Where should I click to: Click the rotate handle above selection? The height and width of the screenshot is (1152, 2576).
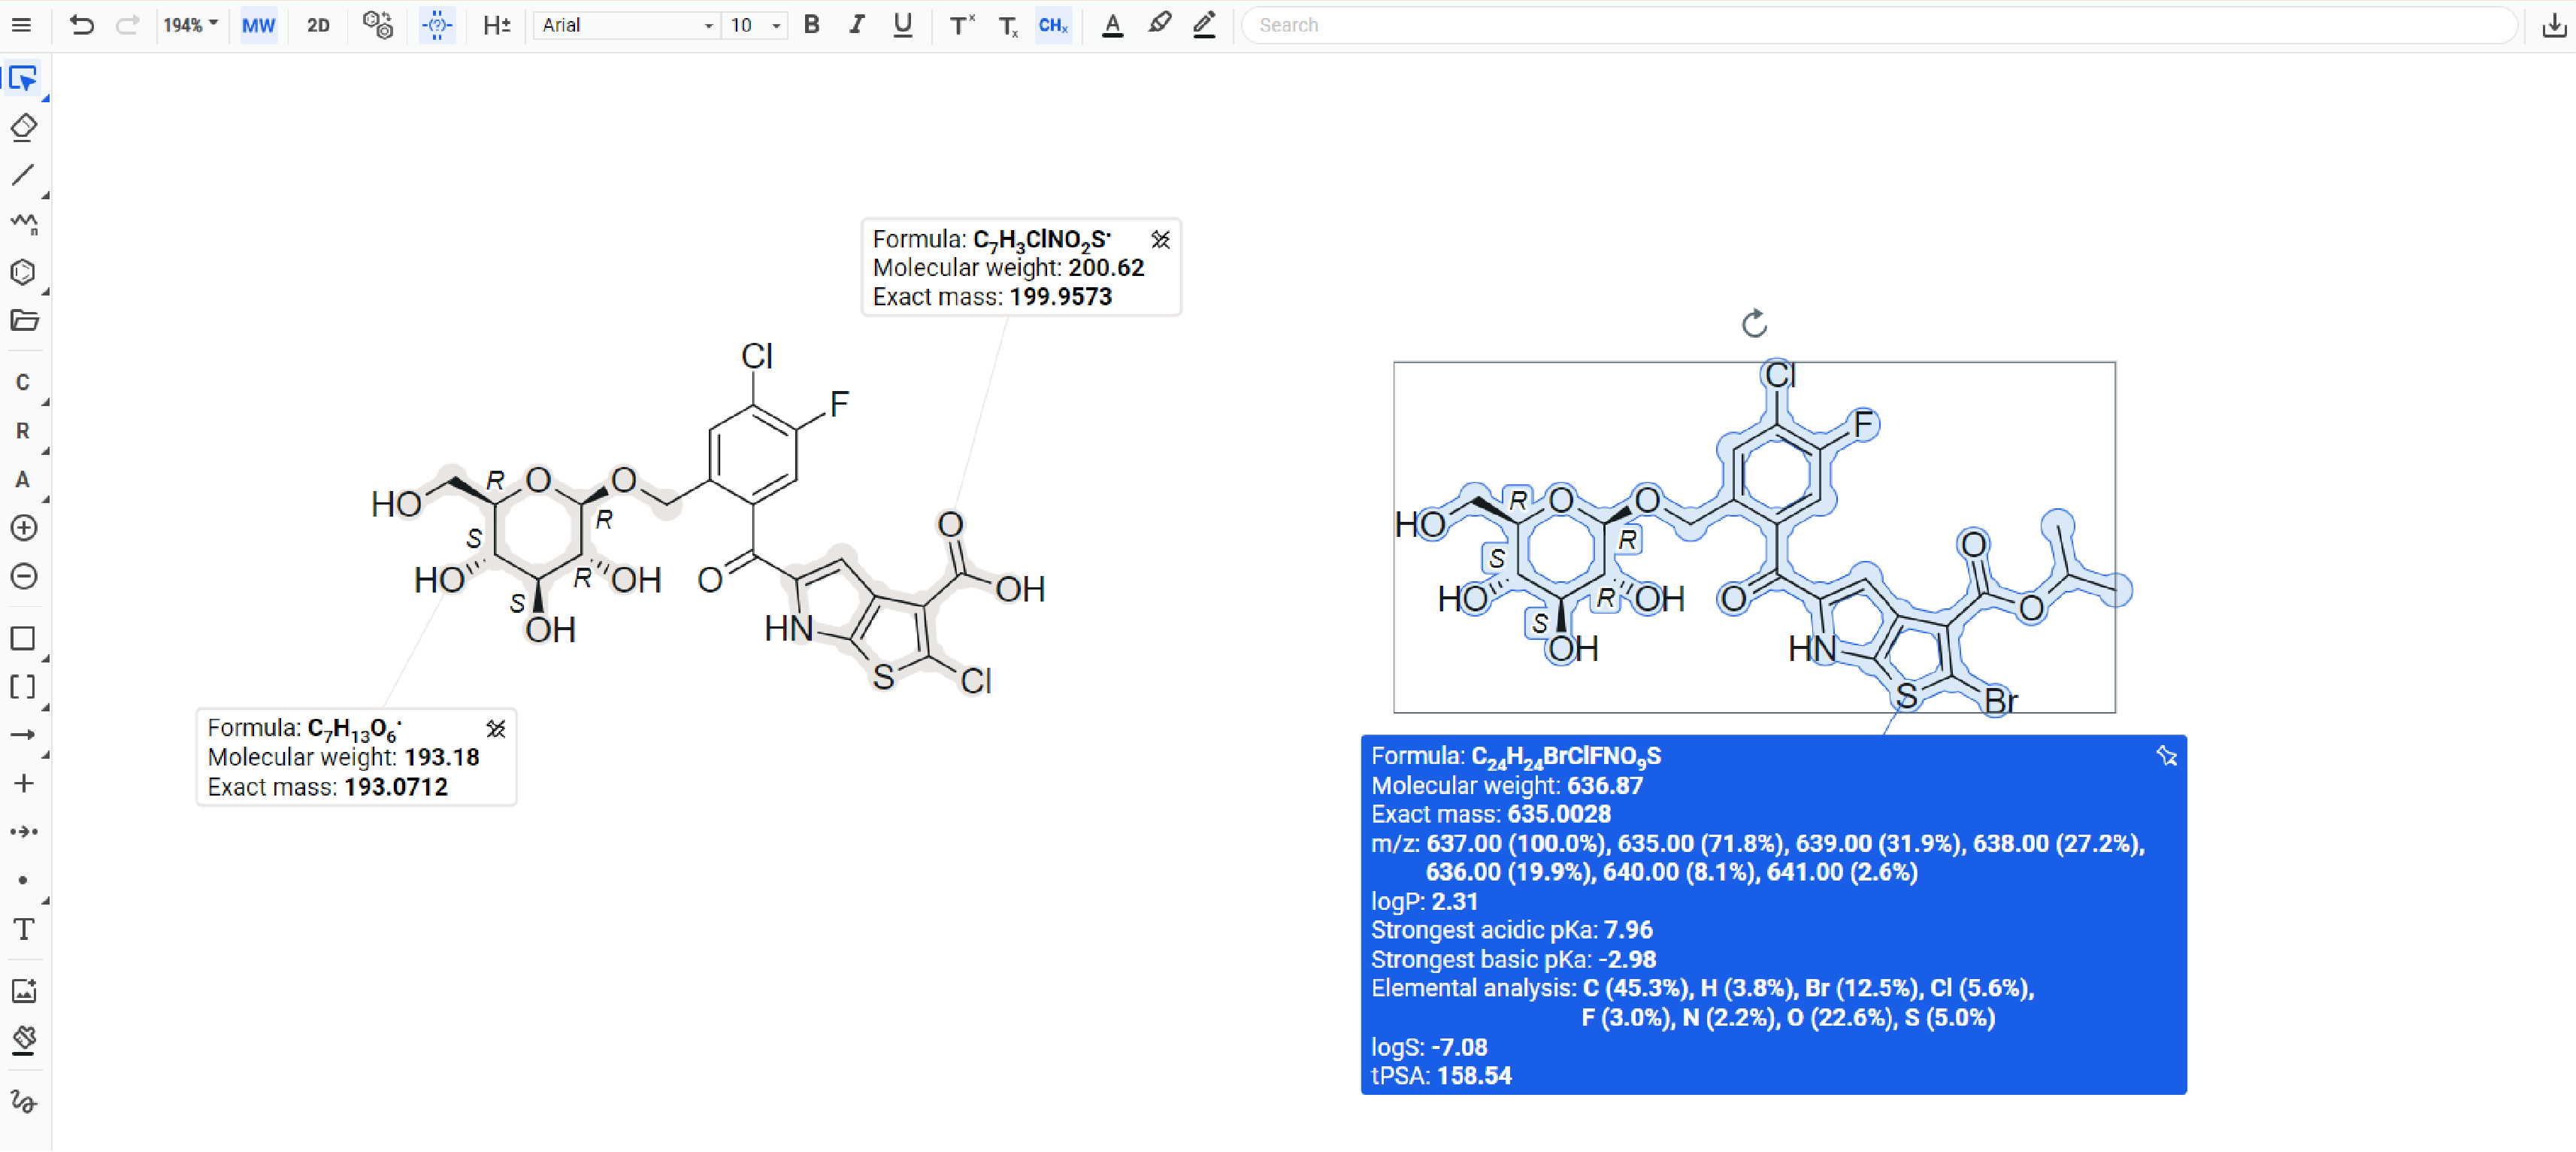click(1754, 323)
